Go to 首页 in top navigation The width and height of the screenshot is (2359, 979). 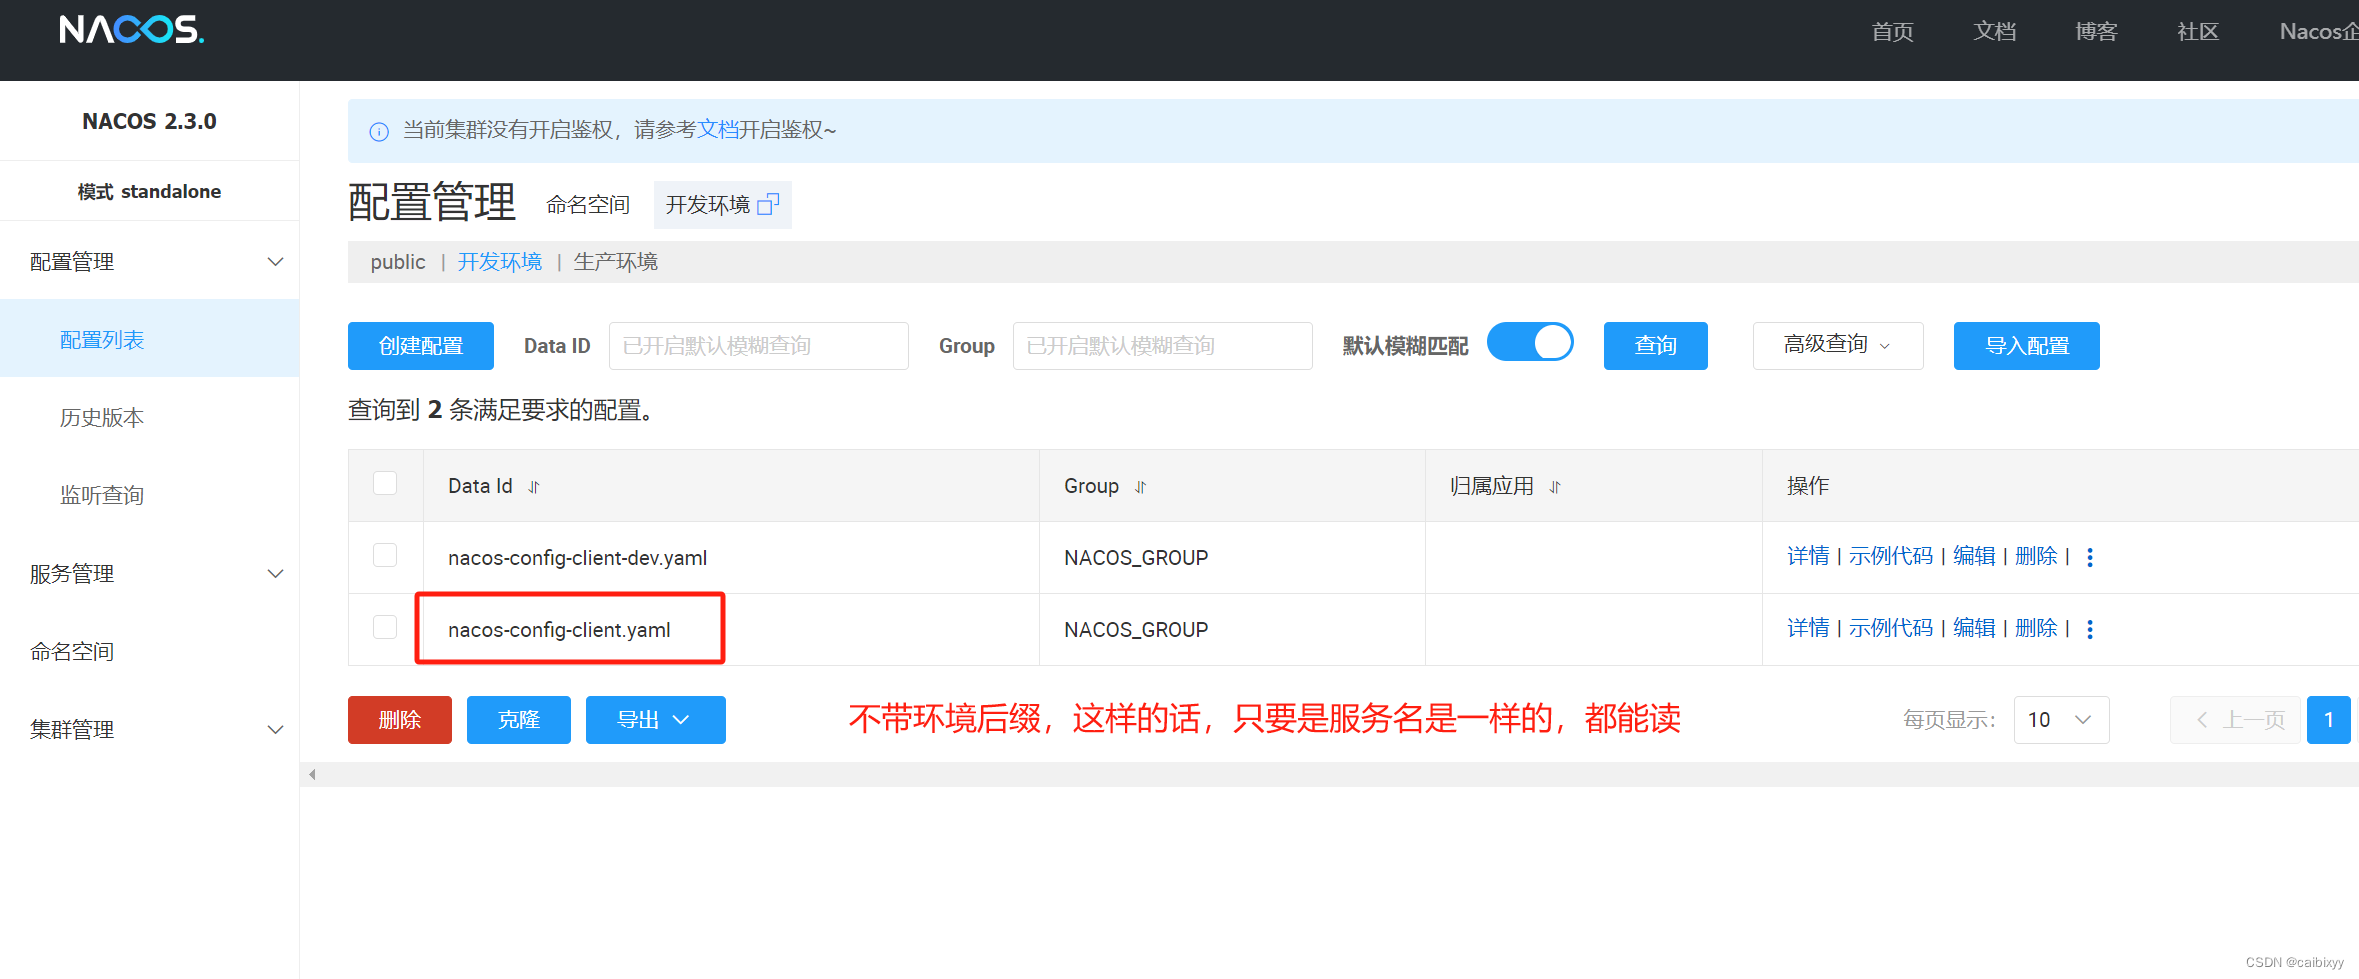1892,31
